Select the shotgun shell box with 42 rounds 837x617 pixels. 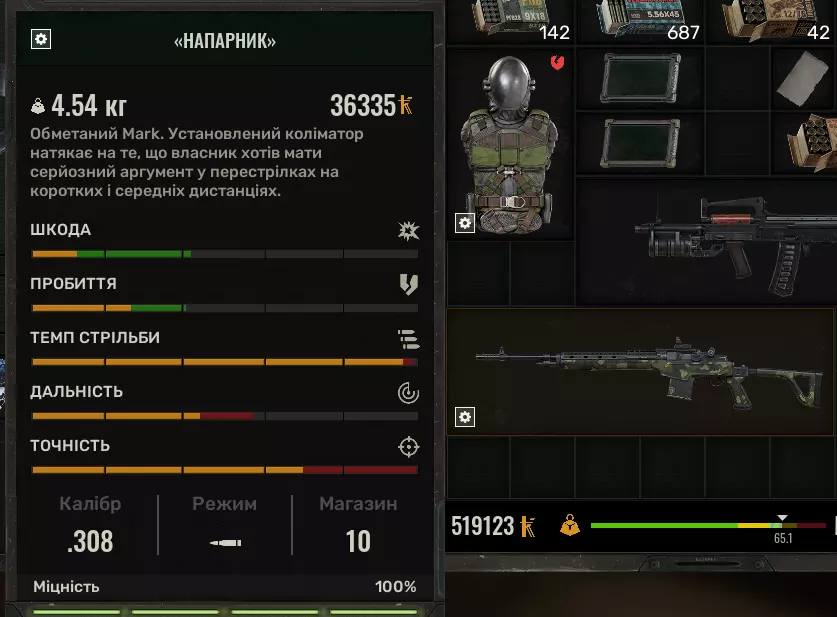772,22
